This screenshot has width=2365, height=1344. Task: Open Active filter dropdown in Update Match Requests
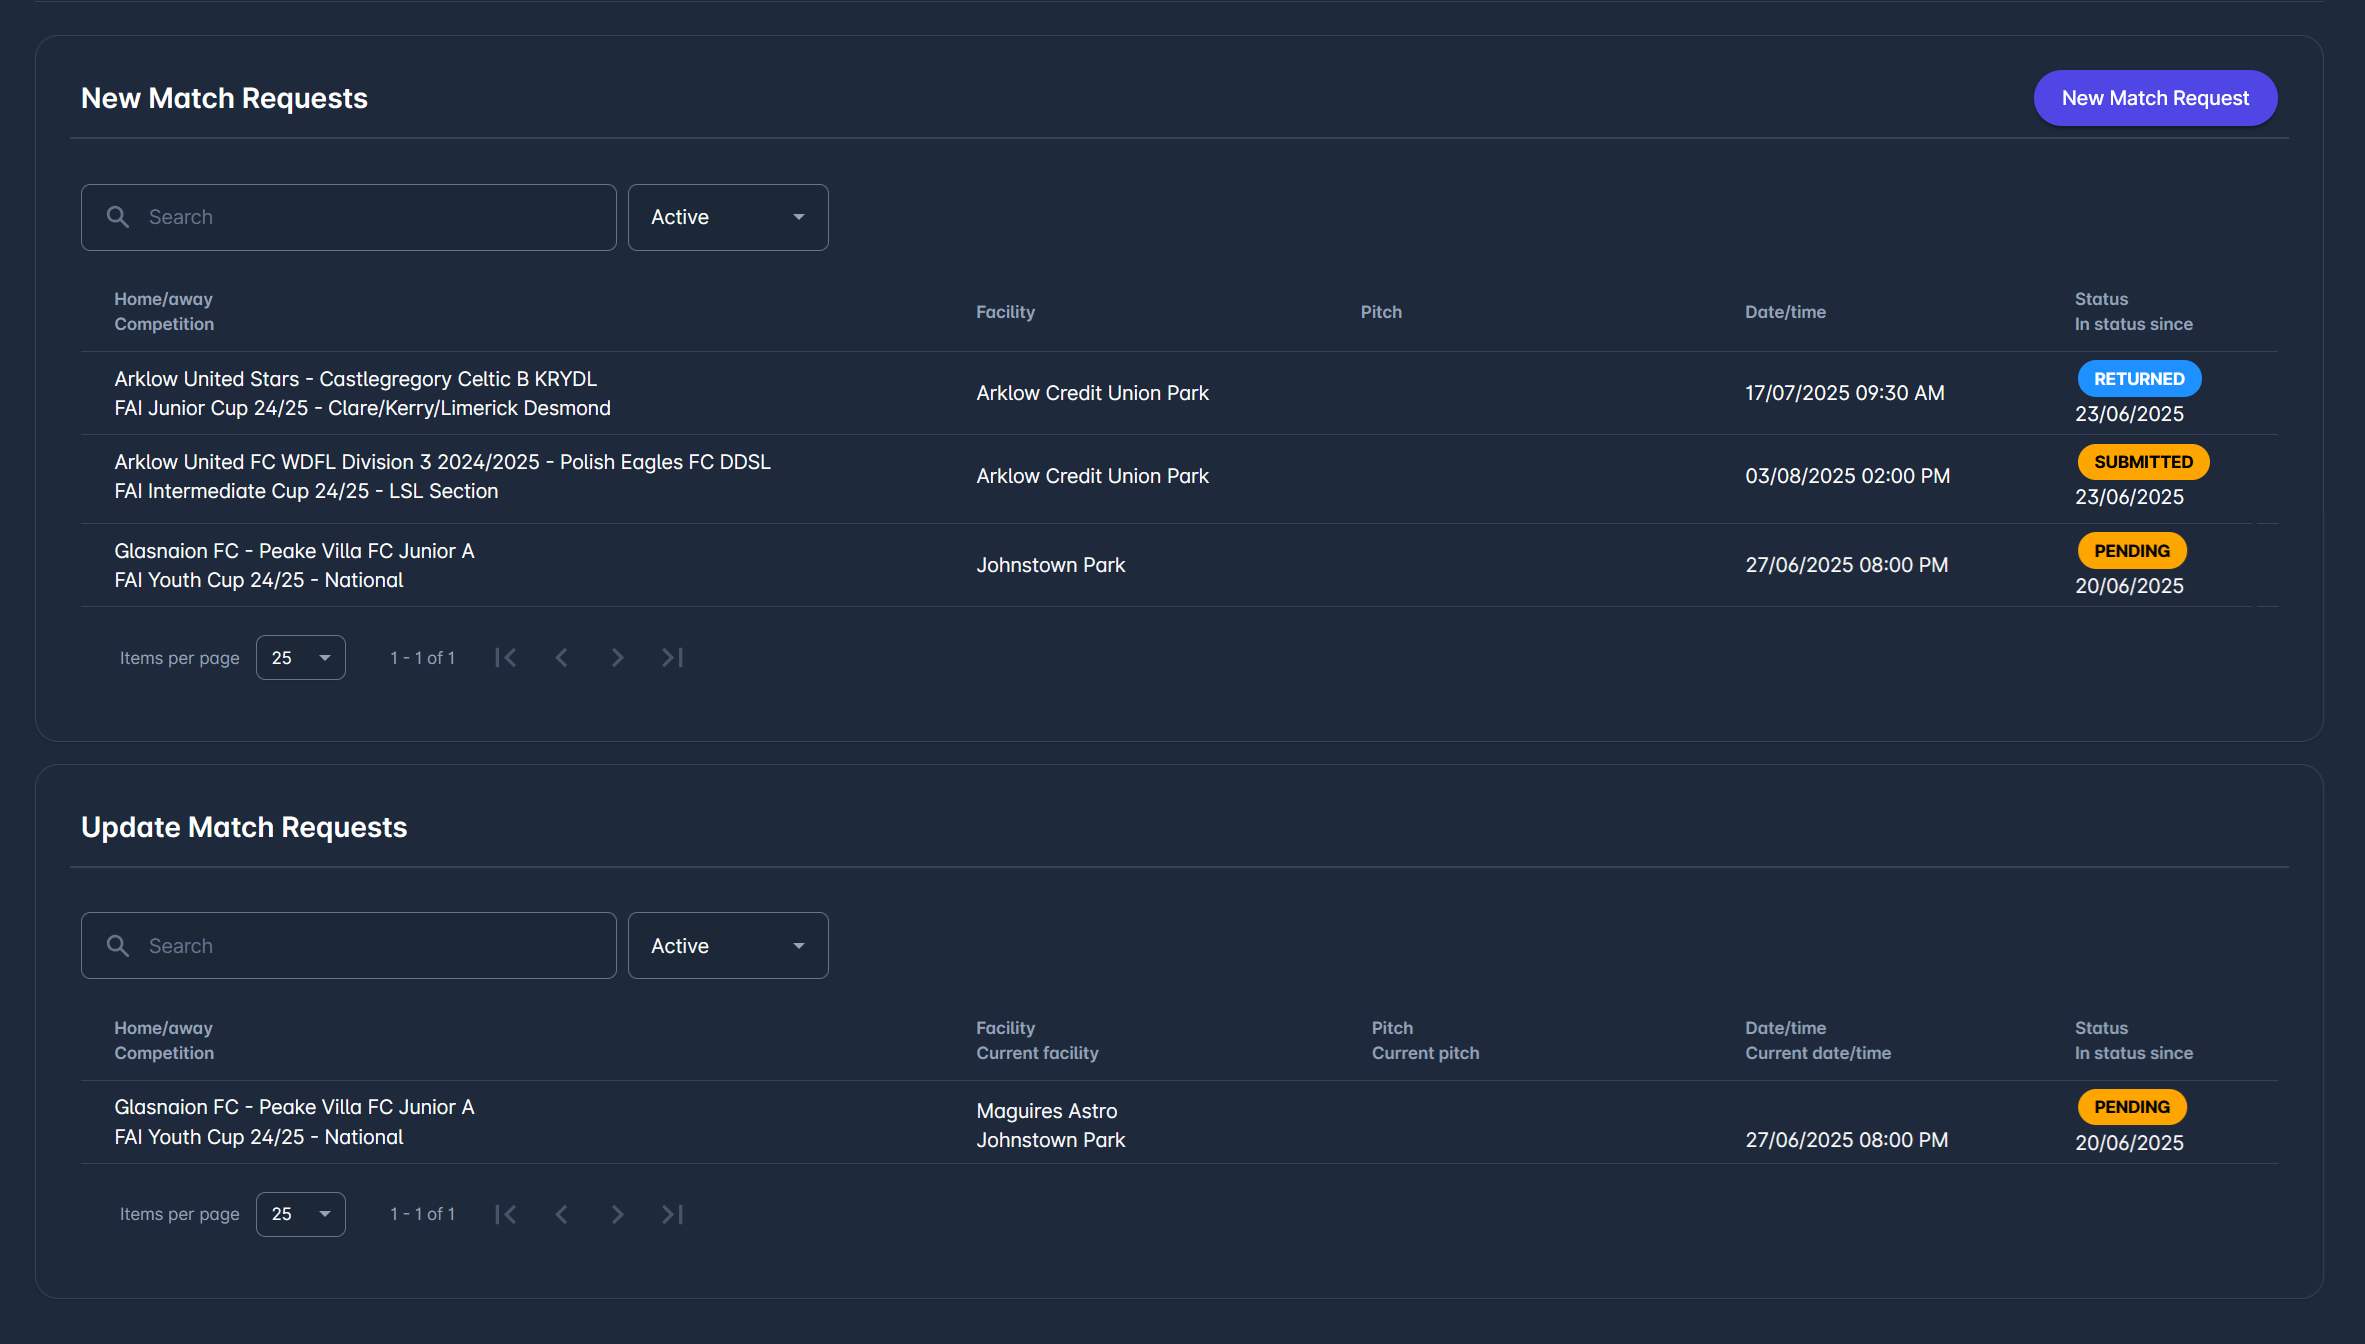727,946
